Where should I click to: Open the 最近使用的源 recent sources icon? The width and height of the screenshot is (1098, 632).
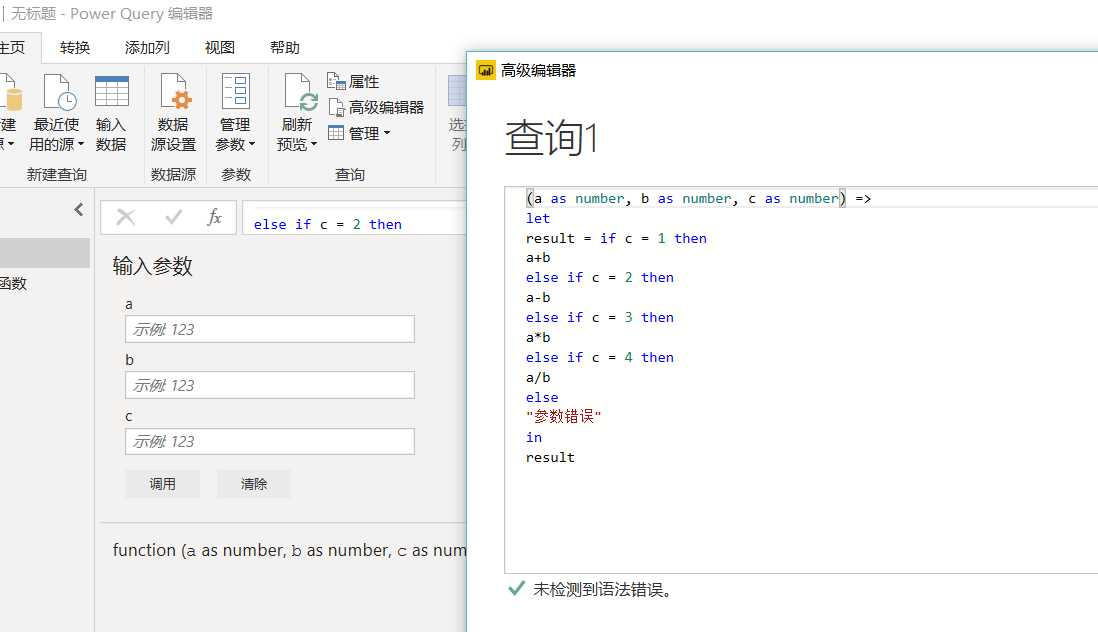point(59,92)
